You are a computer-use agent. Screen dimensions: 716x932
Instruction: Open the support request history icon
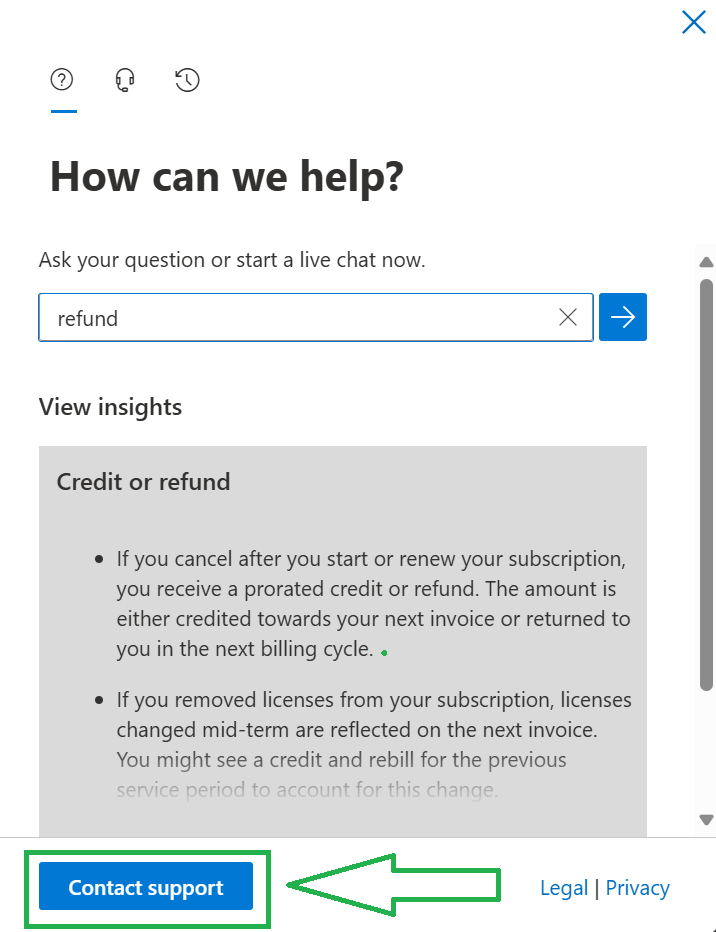(x=187, y=80)
